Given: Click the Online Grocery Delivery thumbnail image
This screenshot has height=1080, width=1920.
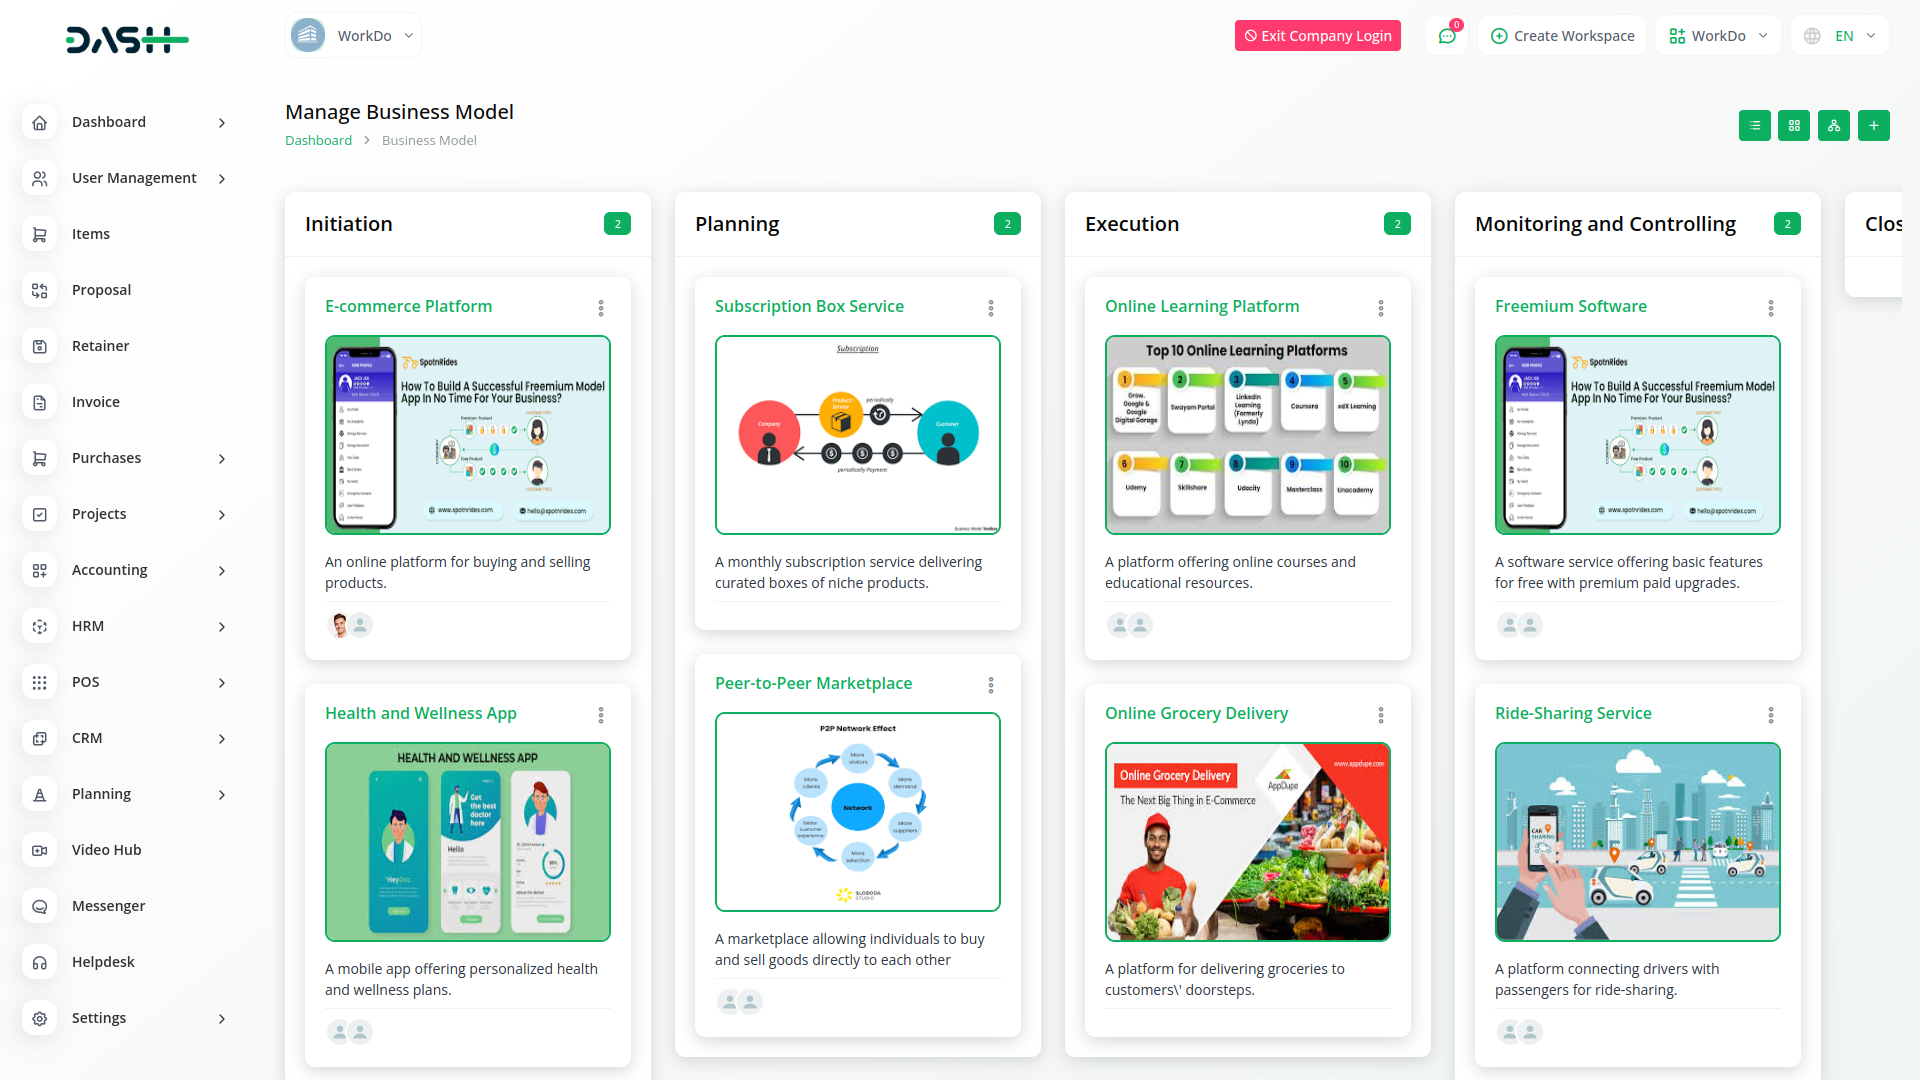Looking at the screenshot, I should 1247,841.
